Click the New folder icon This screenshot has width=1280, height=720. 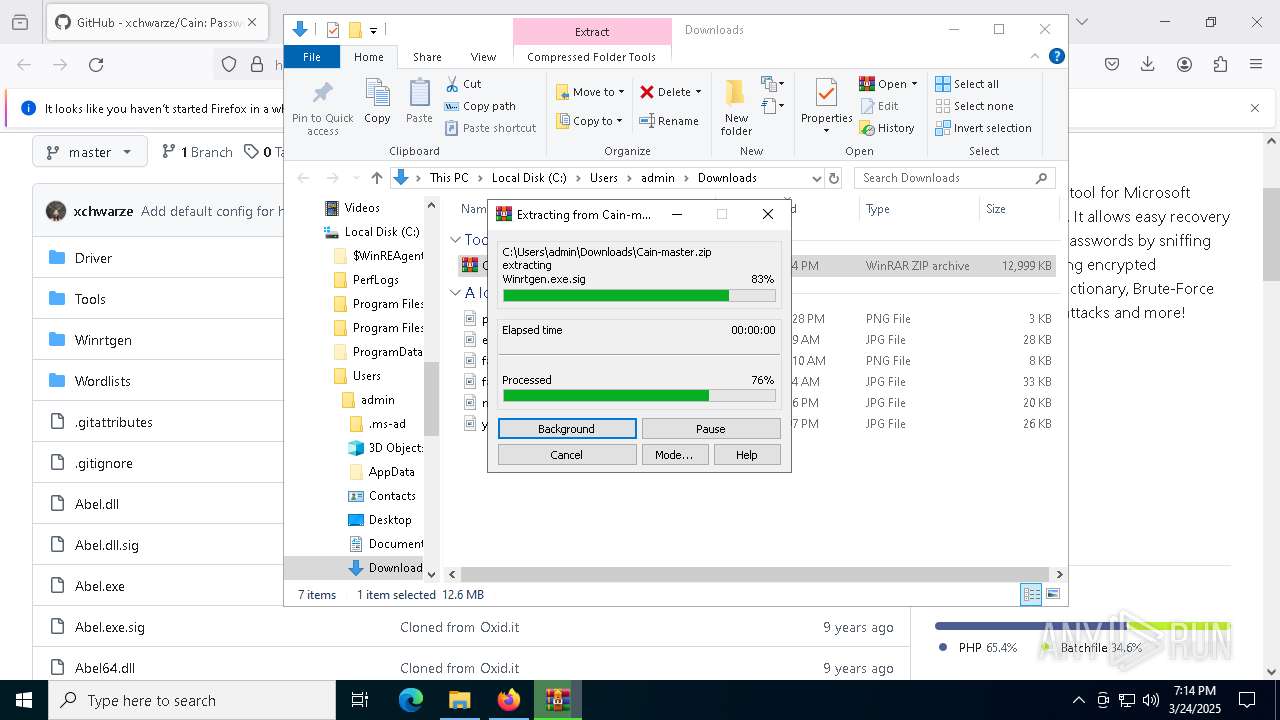(x=736, y=94)
